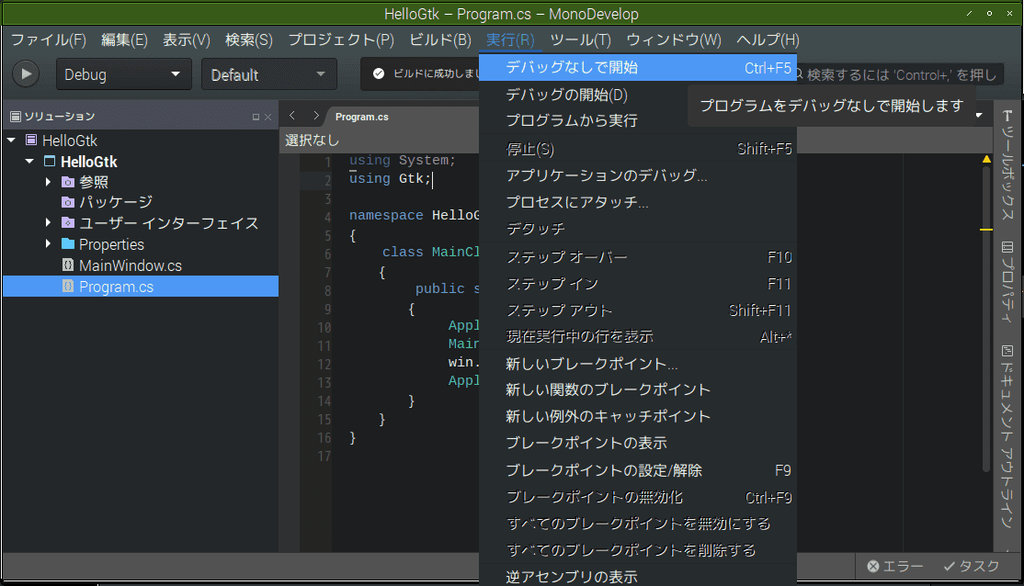This screenshot has width=1024, height=586.
Task: Click line number 12 in gutter
Action: coord(324,364)
